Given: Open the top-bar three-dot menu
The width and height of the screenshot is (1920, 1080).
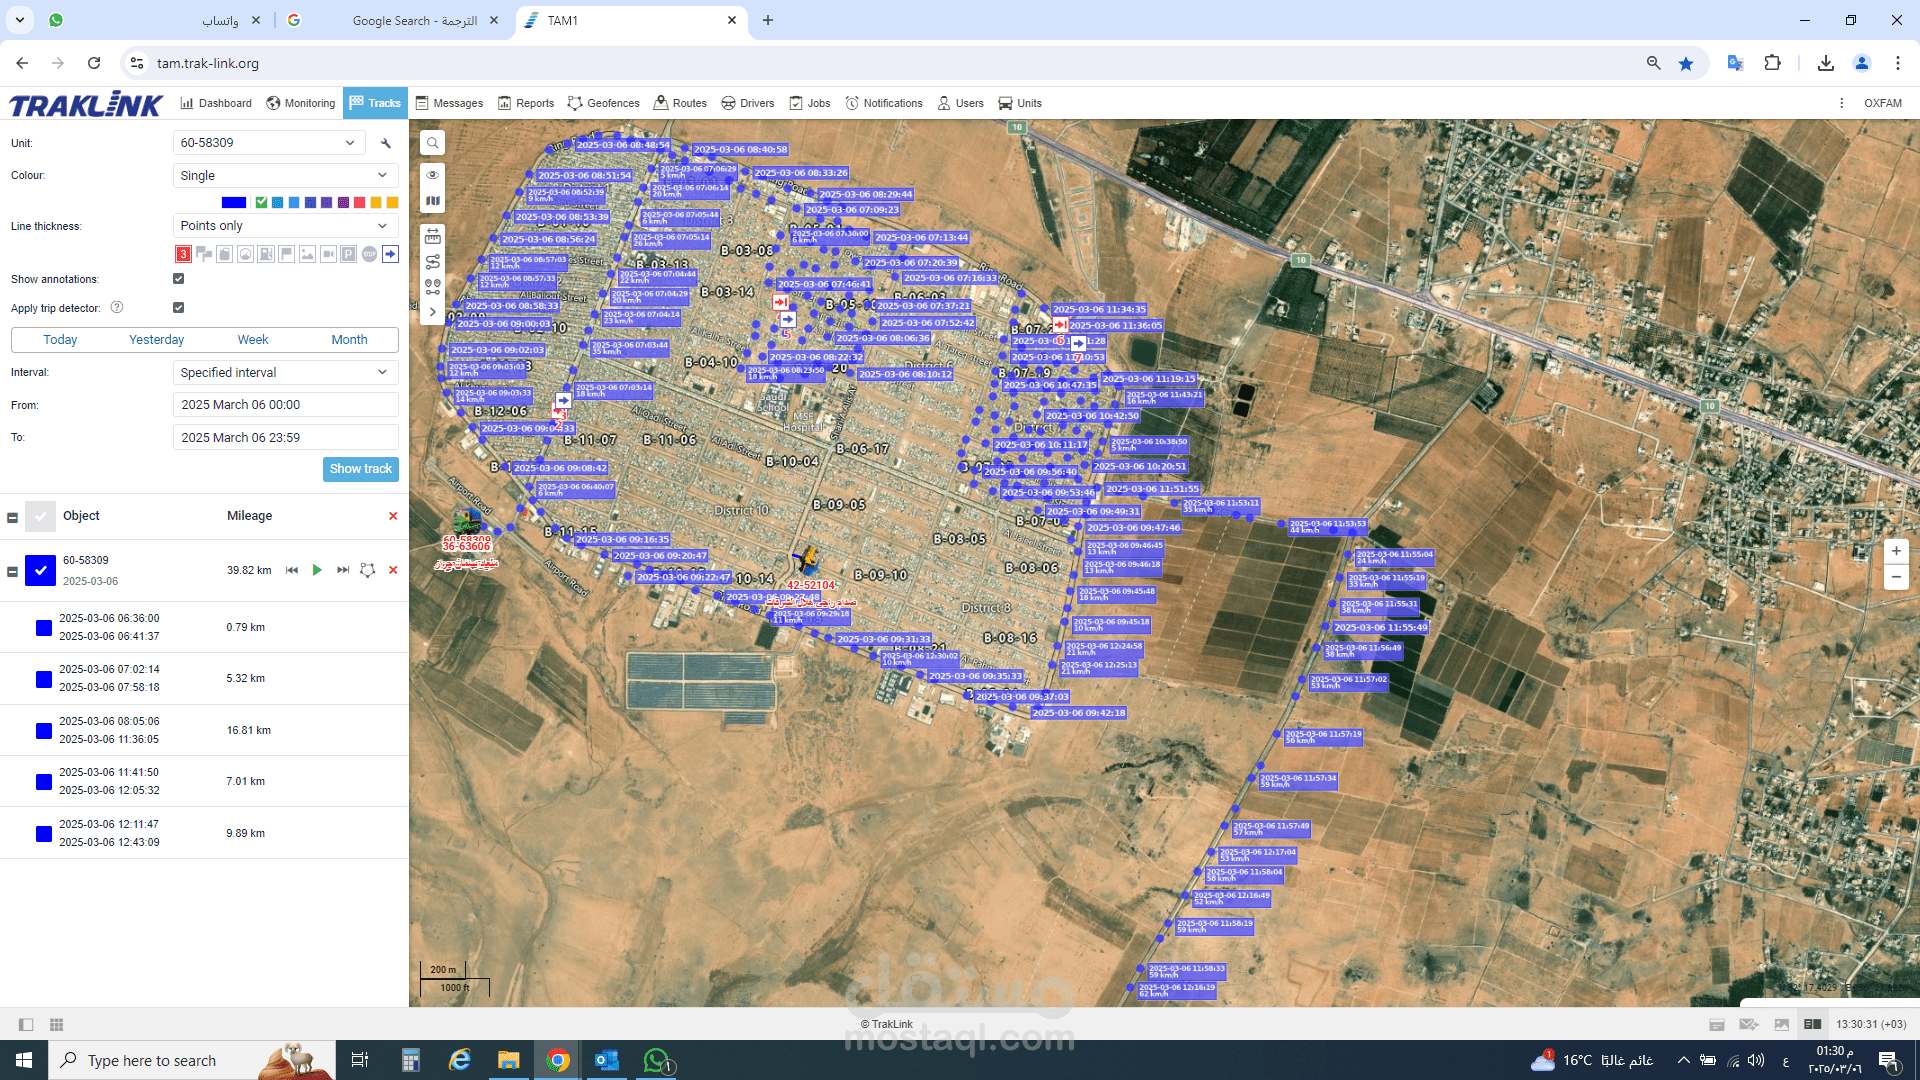Looking at the screenshot, I should click(x=1842, y=103).
